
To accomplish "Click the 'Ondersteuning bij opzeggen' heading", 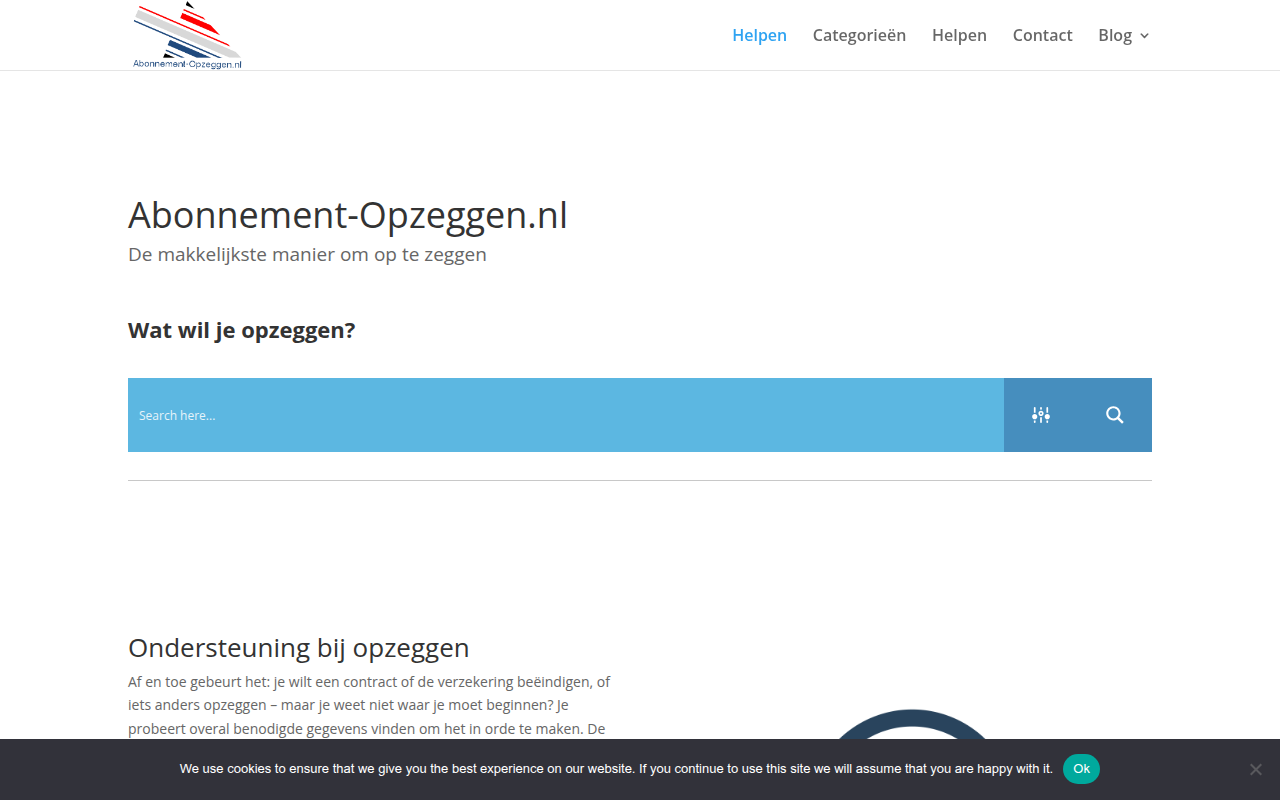I will (x=299, y=648).
